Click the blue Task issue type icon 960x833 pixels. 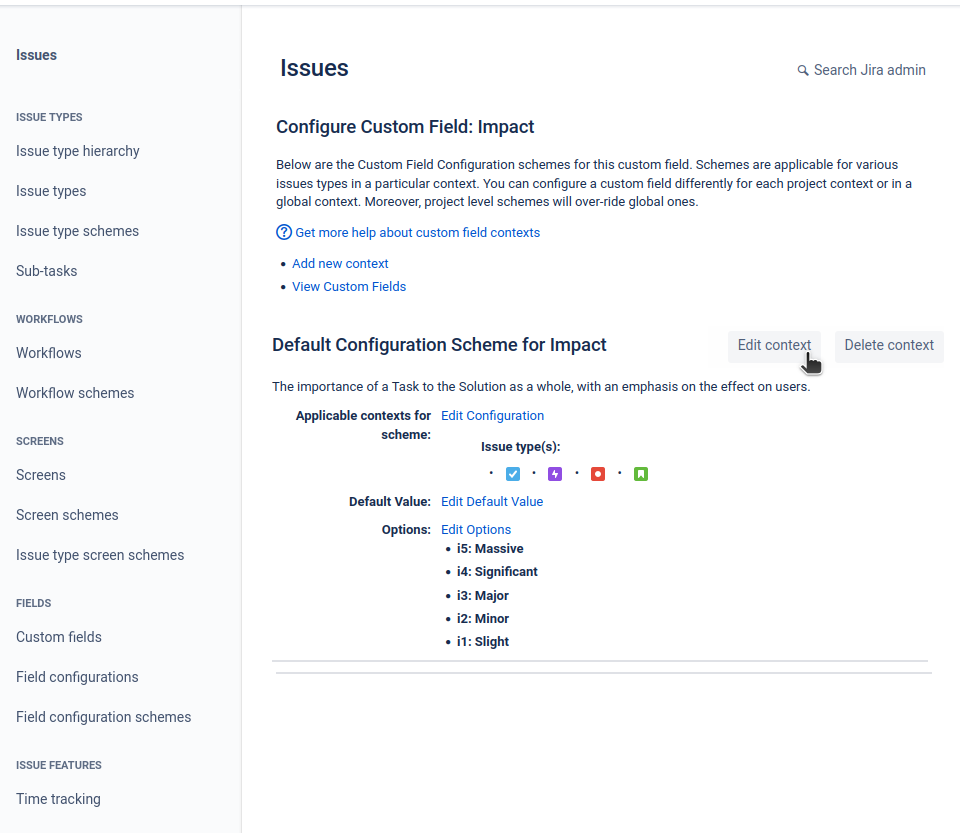tap(513, 474)
